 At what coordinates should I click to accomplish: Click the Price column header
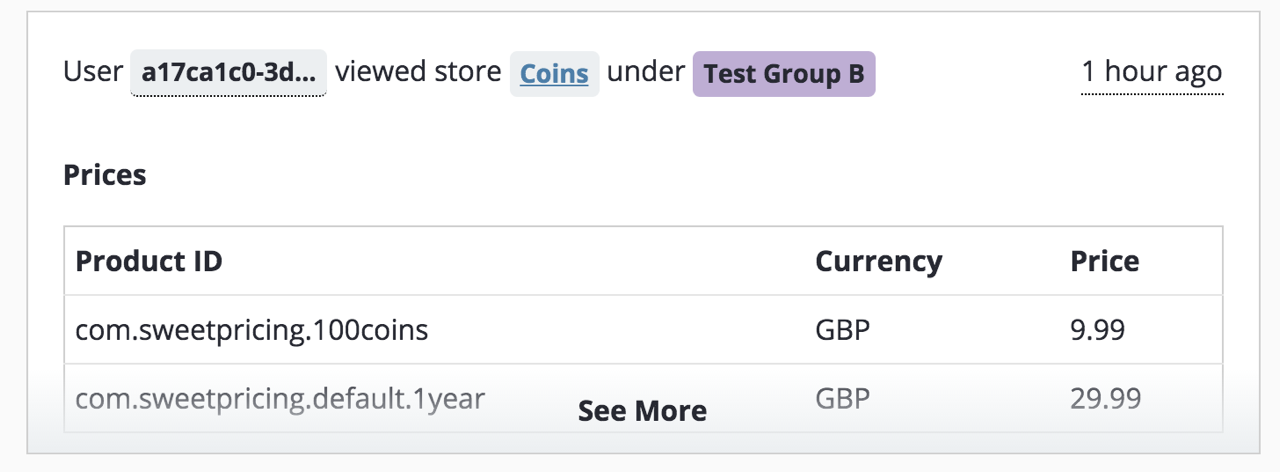tap(1105, 262)
